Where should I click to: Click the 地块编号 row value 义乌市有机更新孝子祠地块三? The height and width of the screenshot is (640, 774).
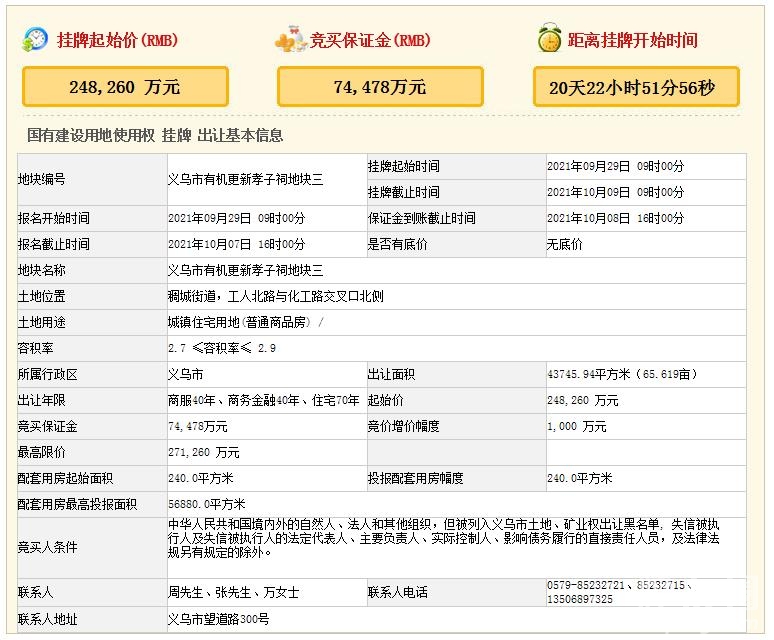point(245,179)
